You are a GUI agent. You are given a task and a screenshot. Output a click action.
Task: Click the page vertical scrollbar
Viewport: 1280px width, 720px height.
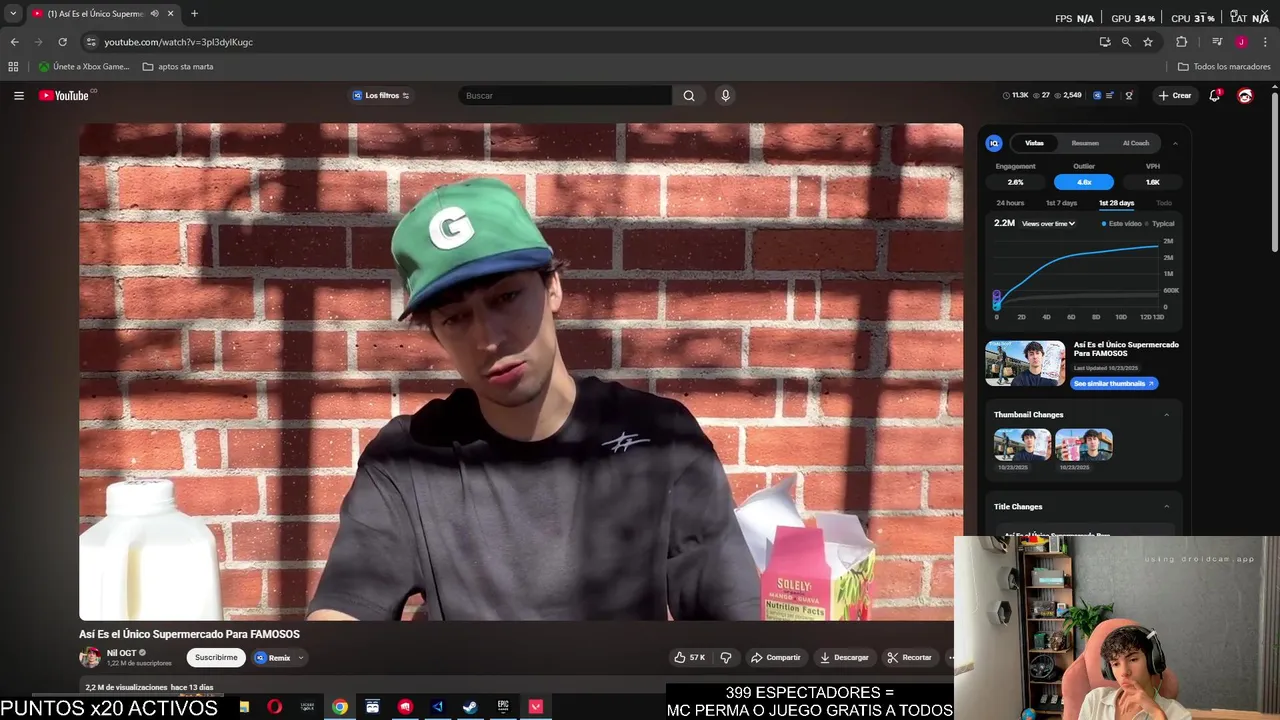(x=1275, y=170)
